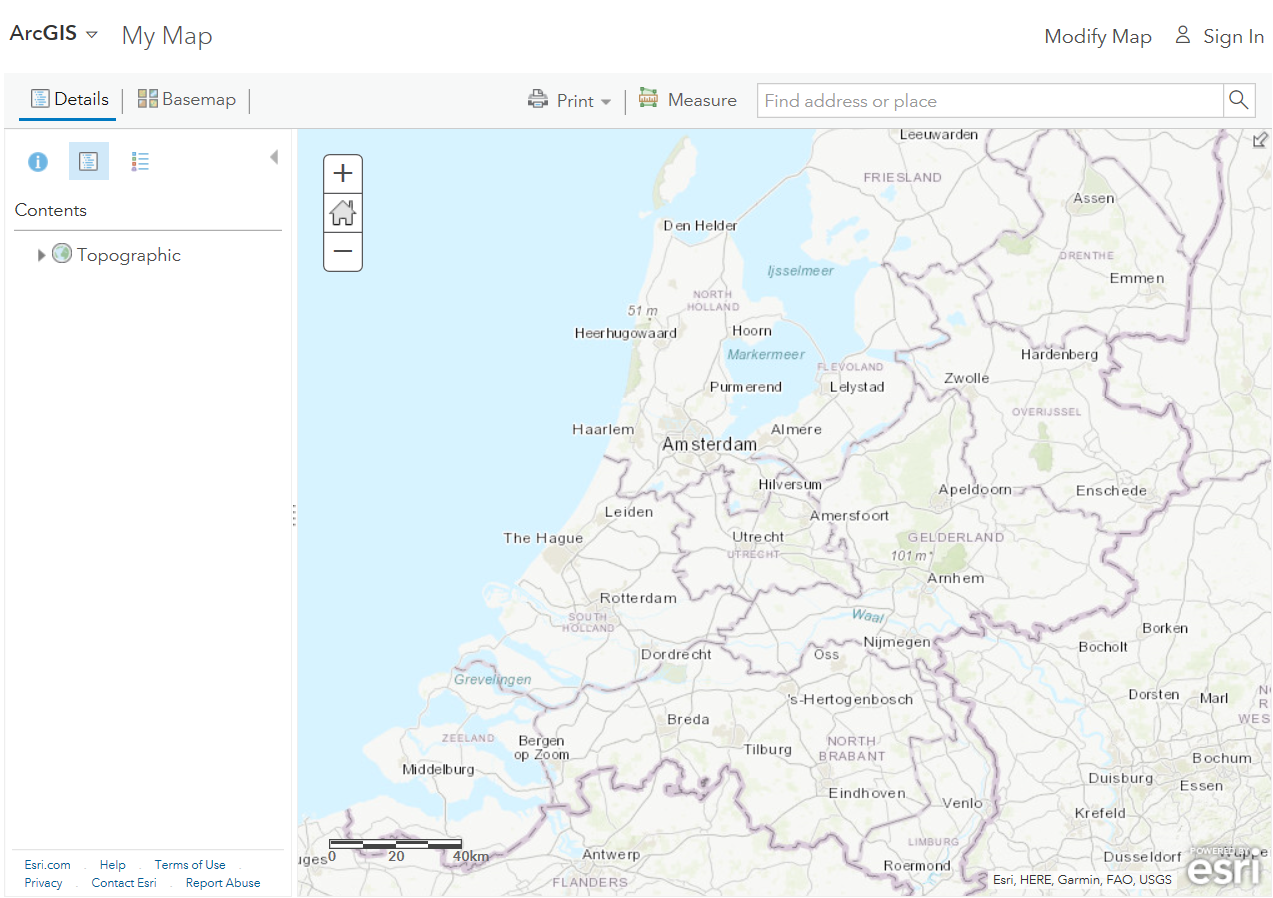Collapse the Details side panel
The image size is (1273, 898).
click(x=274, y=156)
